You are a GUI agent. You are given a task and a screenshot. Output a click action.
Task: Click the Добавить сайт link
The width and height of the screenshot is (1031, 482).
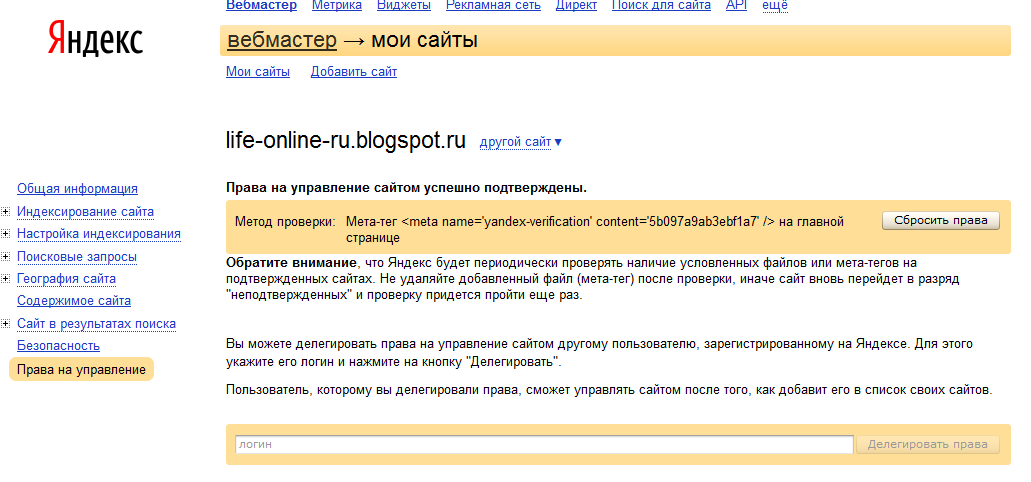(354, 72)
